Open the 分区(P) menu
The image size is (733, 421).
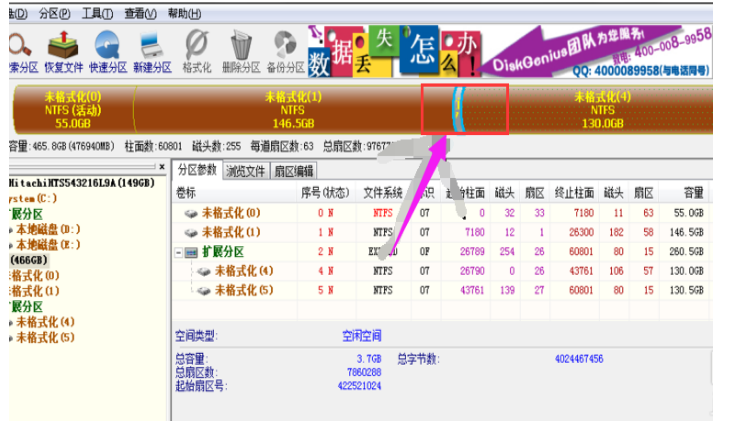(x=54, y=14)
